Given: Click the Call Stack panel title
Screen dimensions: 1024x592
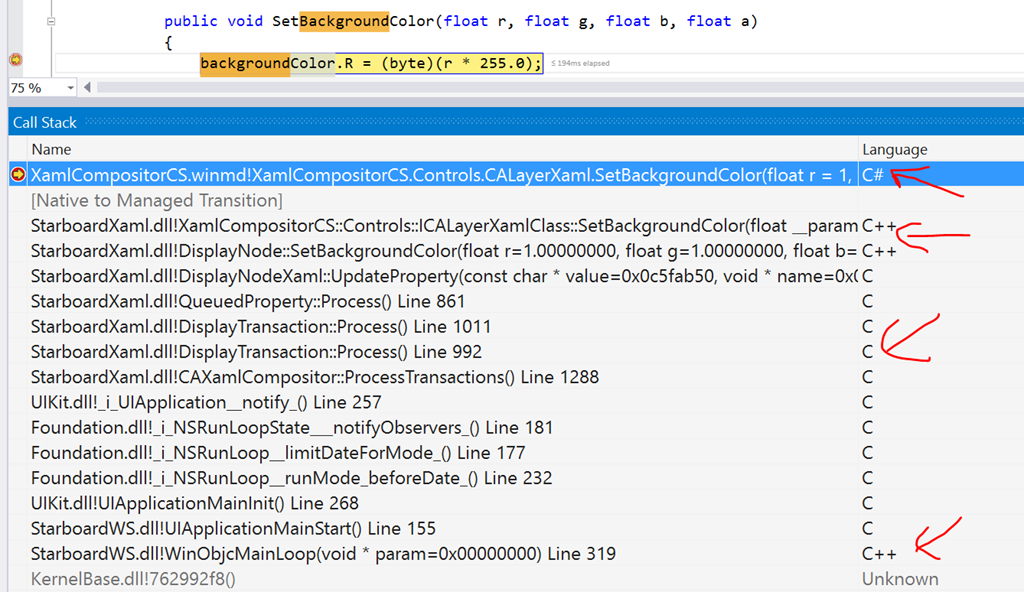Looking at the screenshot, I should coord(44,122).
